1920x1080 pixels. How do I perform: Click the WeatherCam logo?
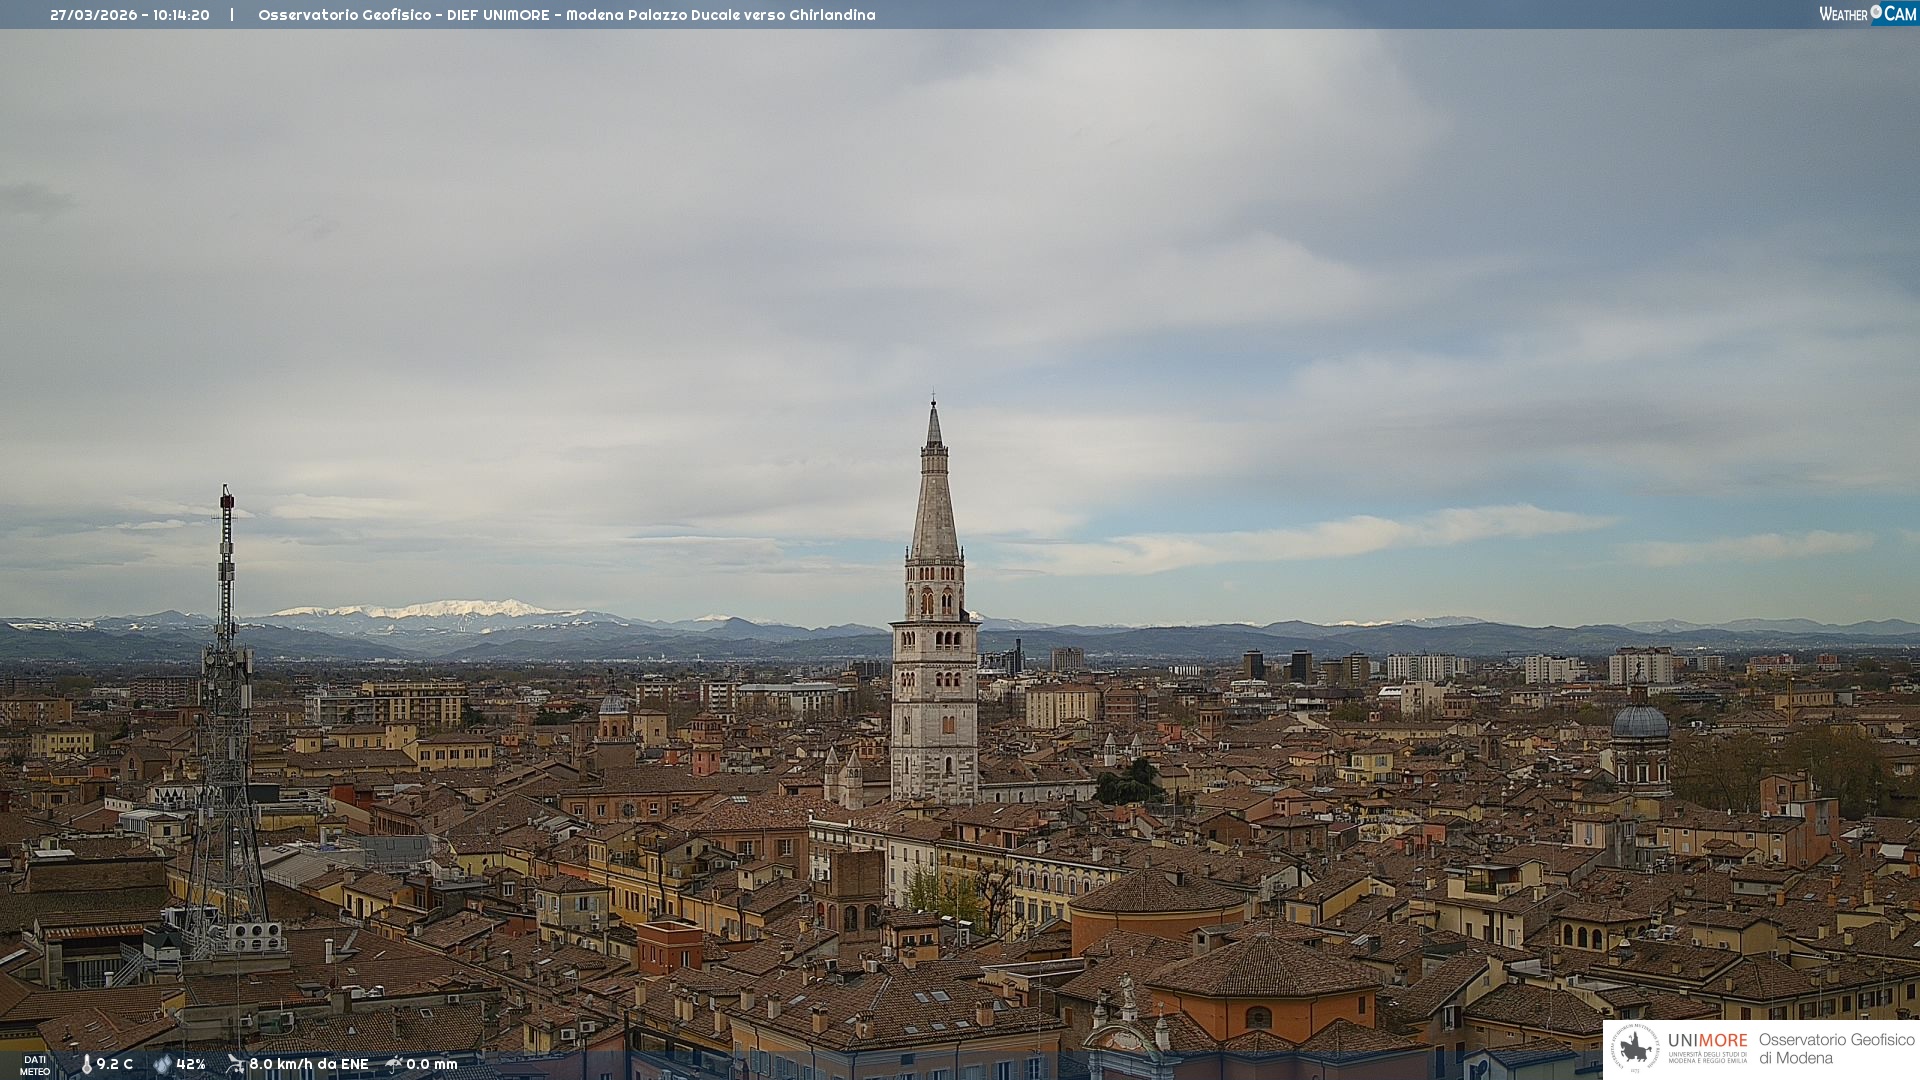point(1867,14)
